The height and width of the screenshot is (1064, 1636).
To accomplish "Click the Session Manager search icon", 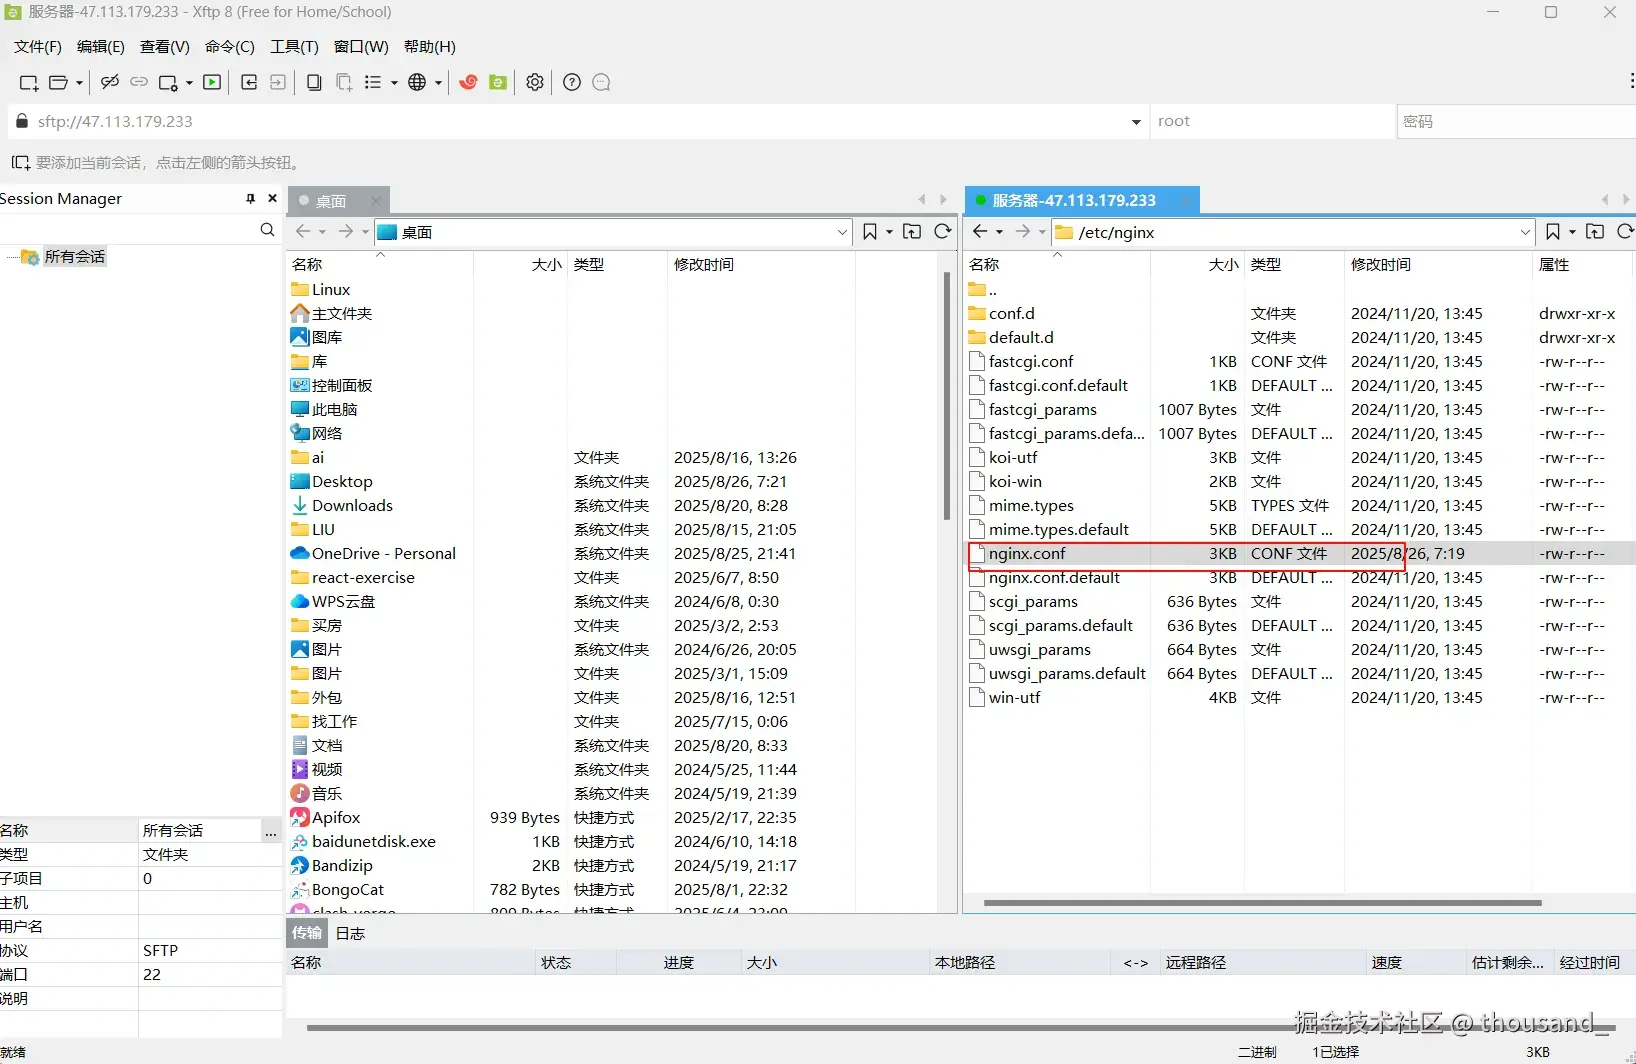I will (x=267, y=230).
